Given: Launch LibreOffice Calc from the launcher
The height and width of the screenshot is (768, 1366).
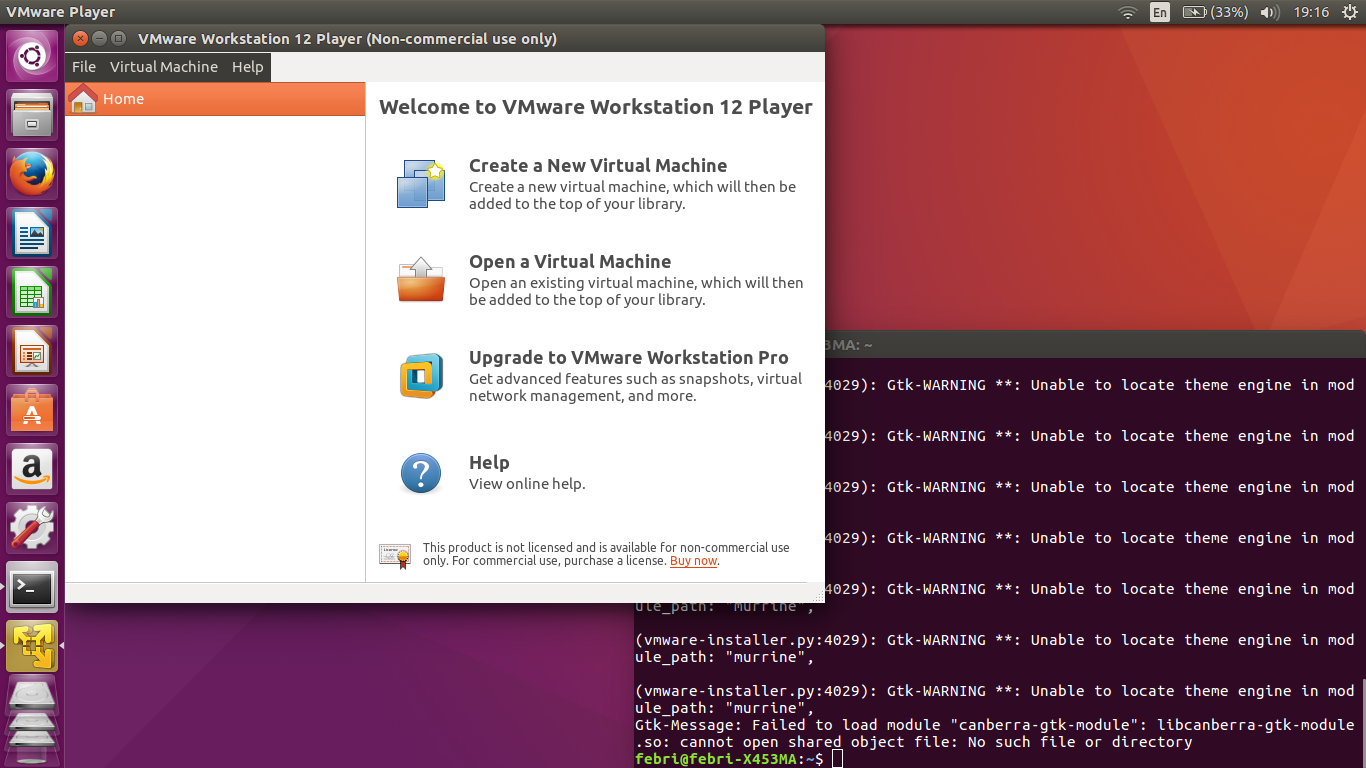Looking at the screenshot, I should [x=33, y=291].
